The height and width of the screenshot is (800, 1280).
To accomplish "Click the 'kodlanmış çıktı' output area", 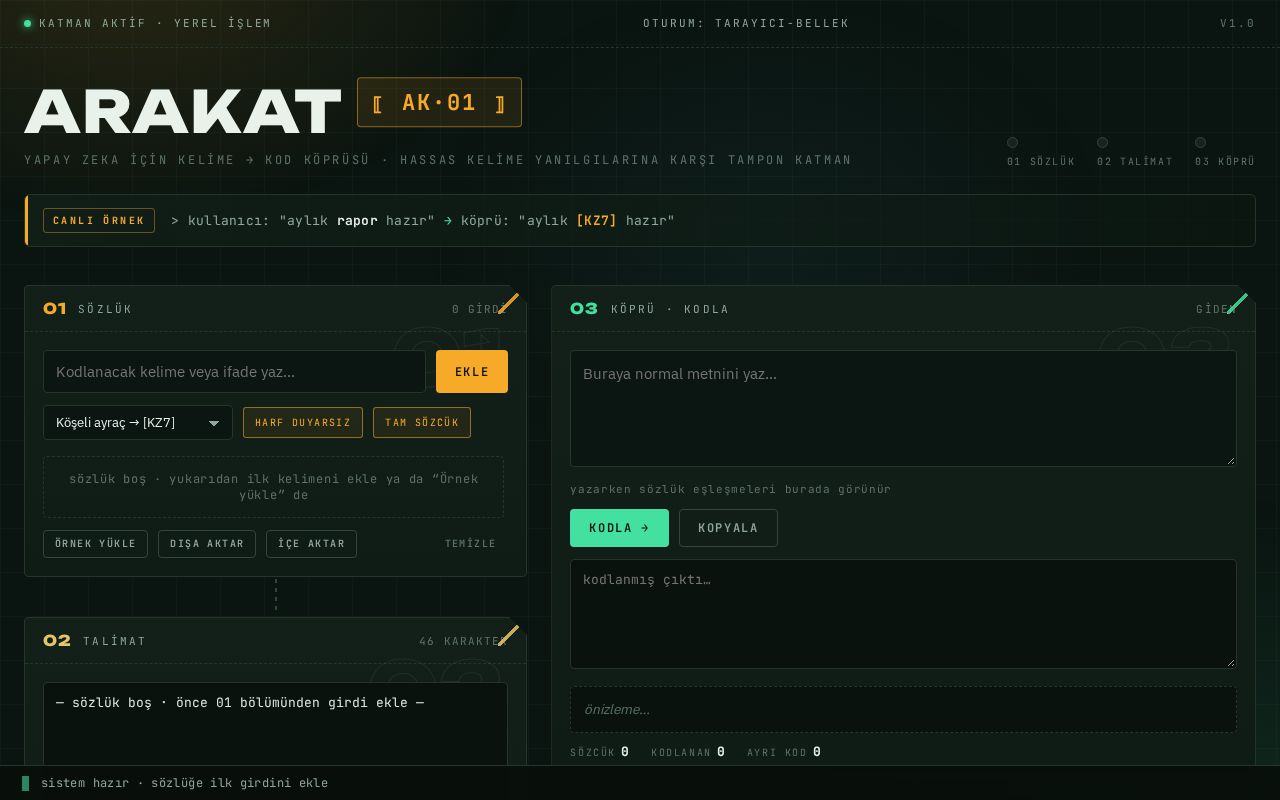I will (x=903, y=614).
